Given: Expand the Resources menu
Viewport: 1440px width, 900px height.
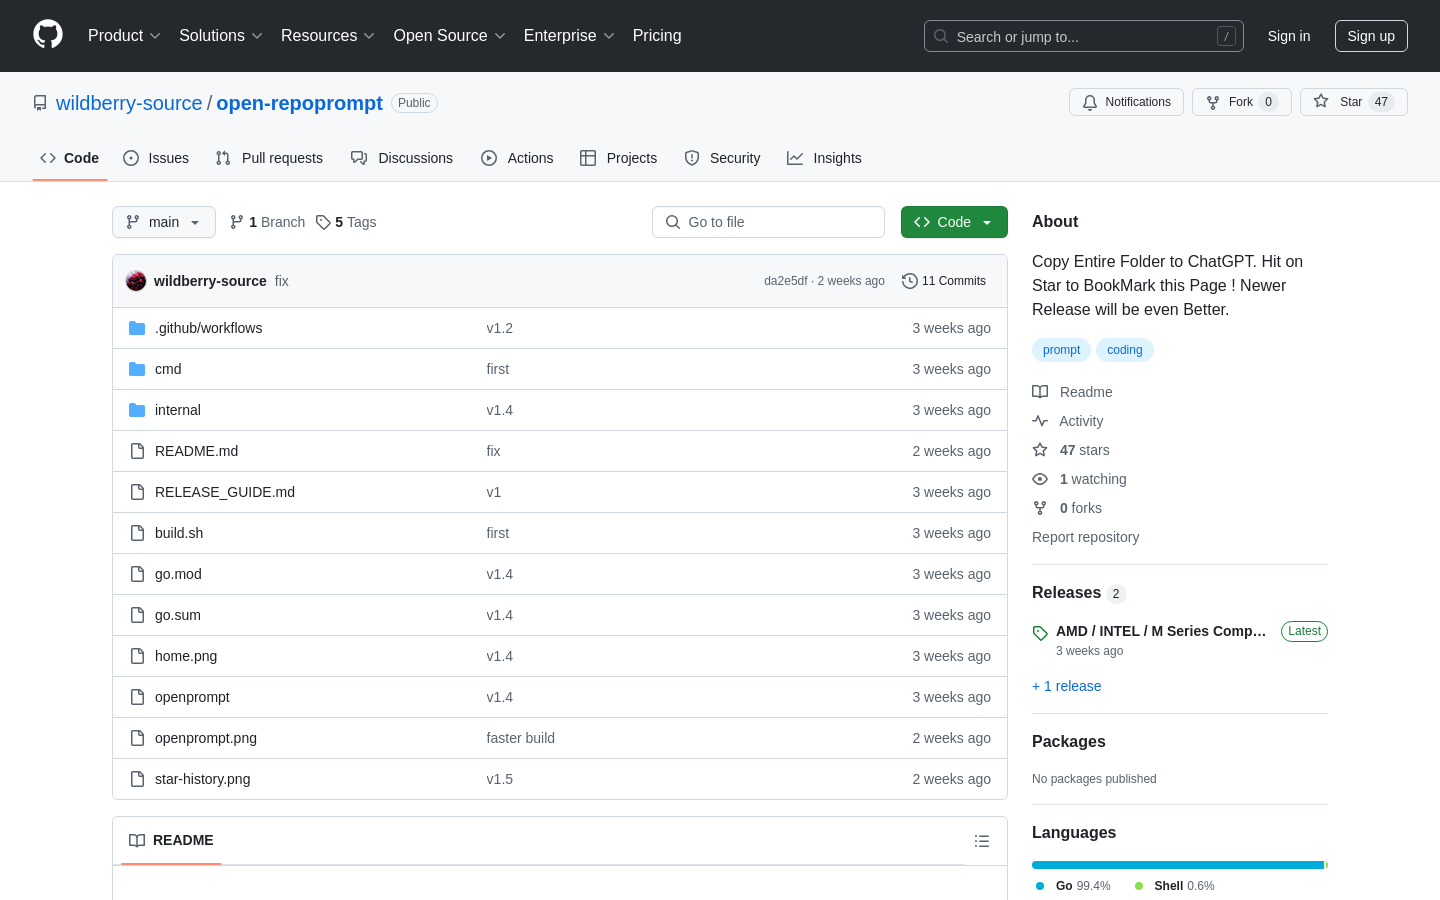Looking at the screenshot, I should tap(328, 35).
